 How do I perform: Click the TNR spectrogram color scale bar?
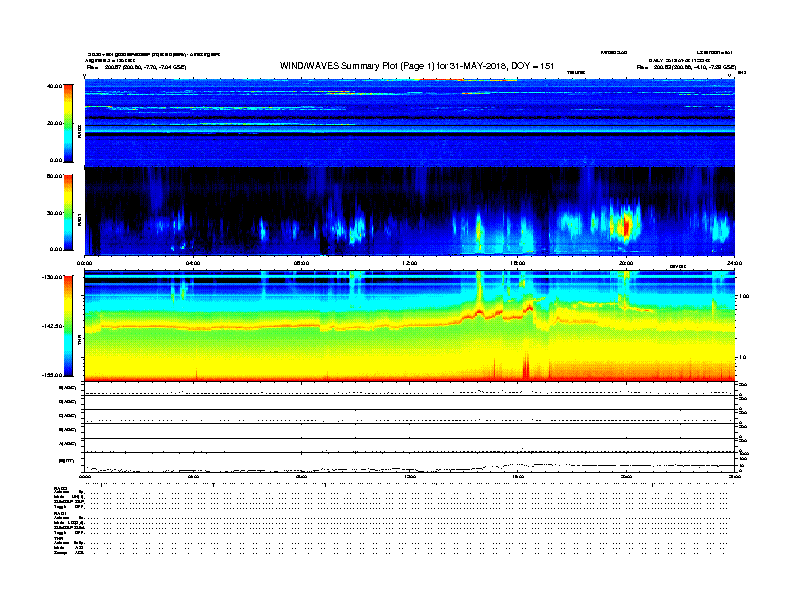click(x=68, y=326)
